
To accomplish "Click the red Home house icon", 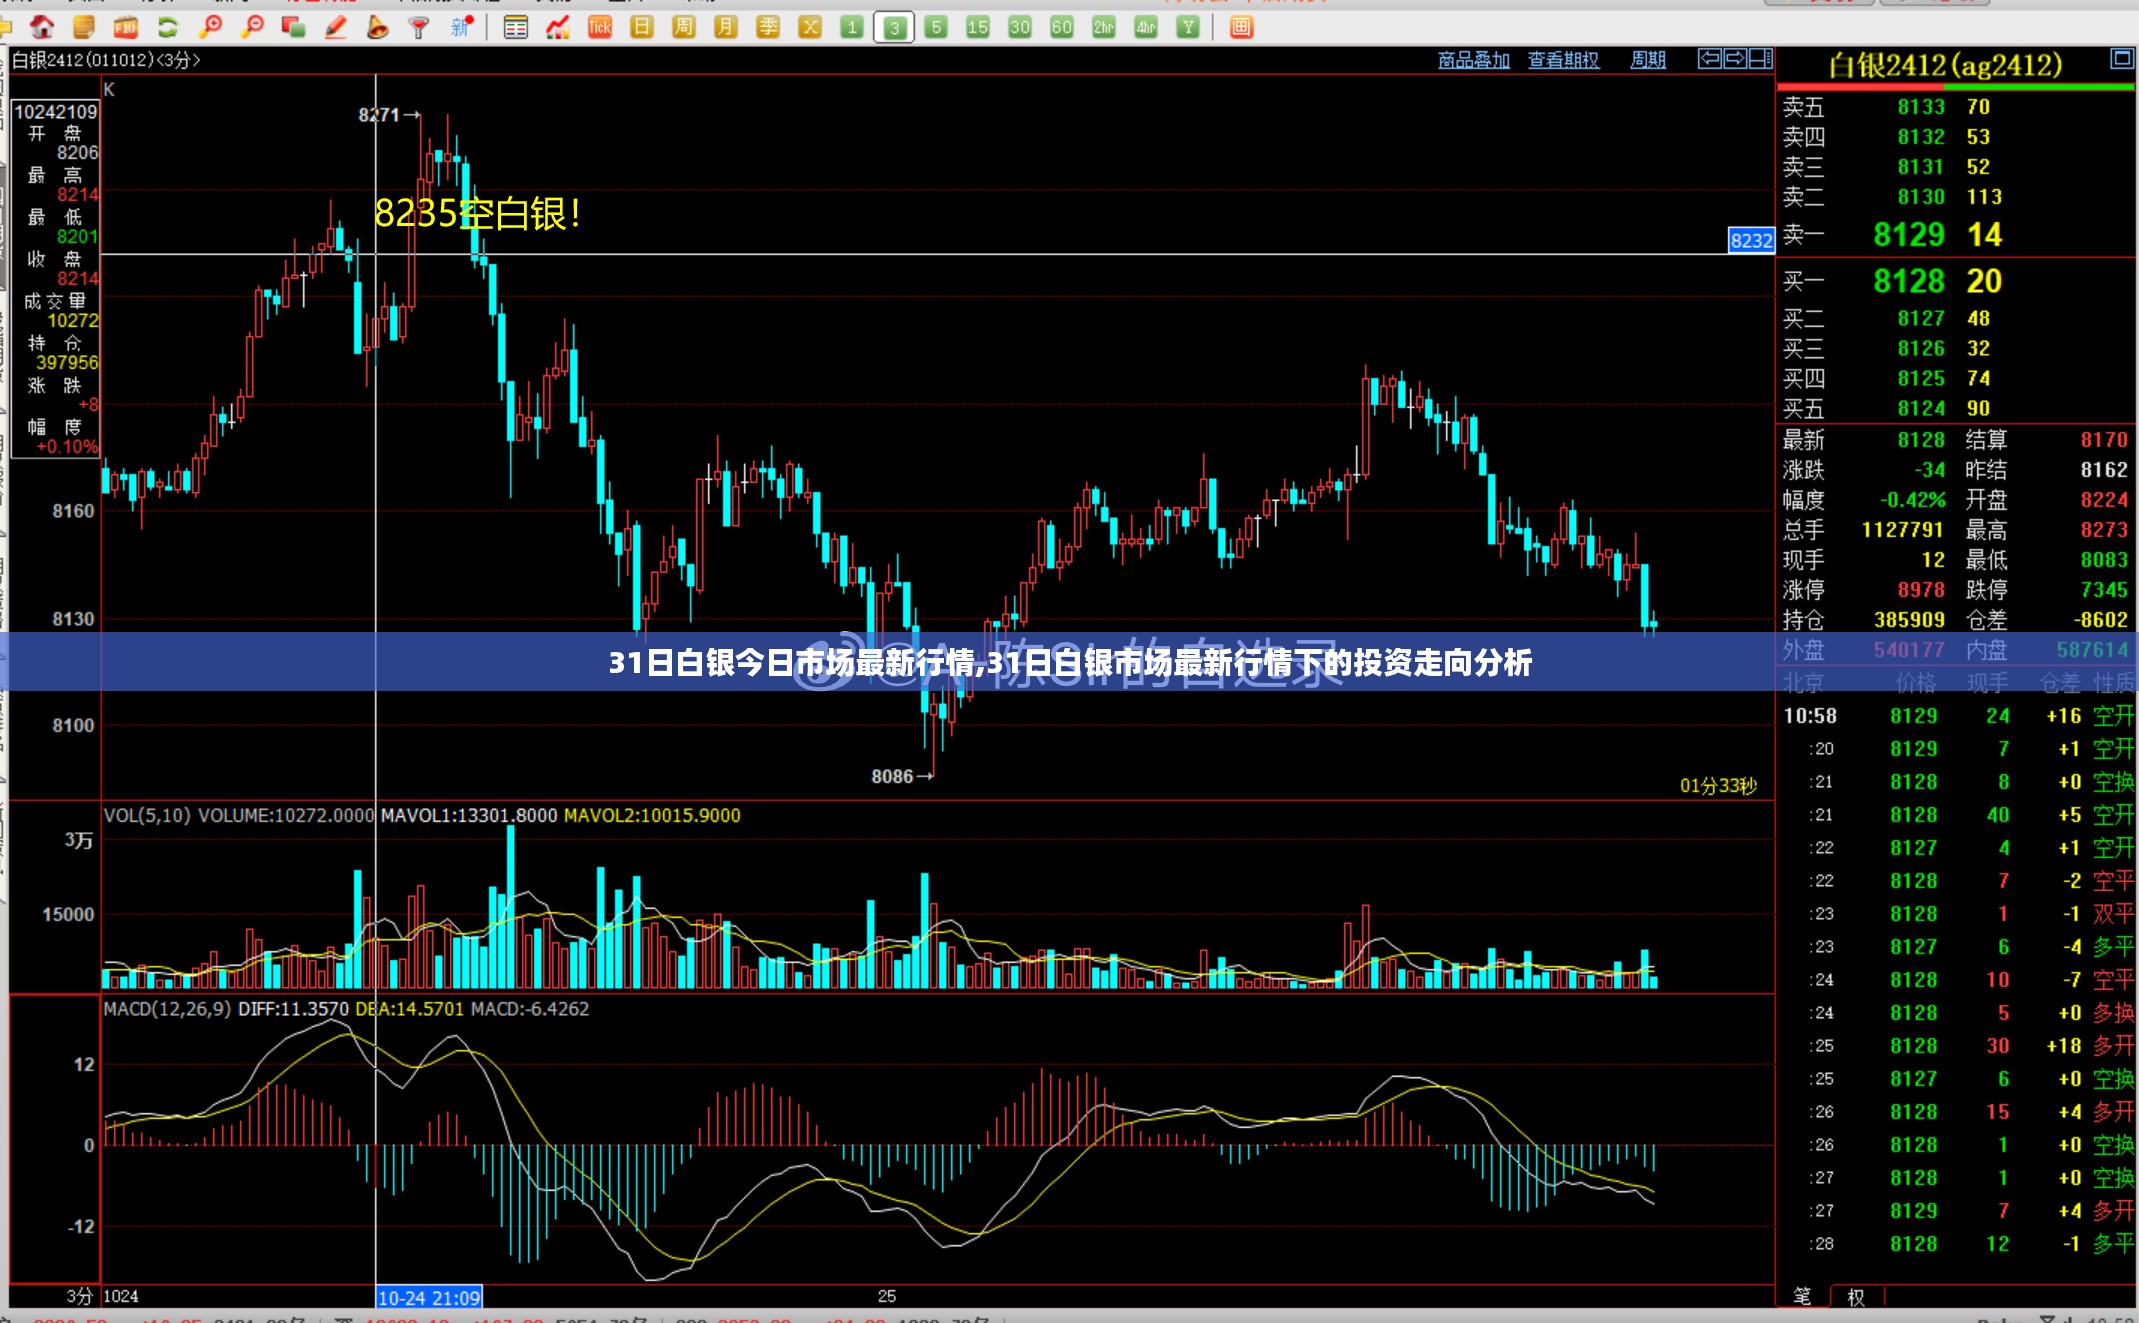I will click(42, 27).
